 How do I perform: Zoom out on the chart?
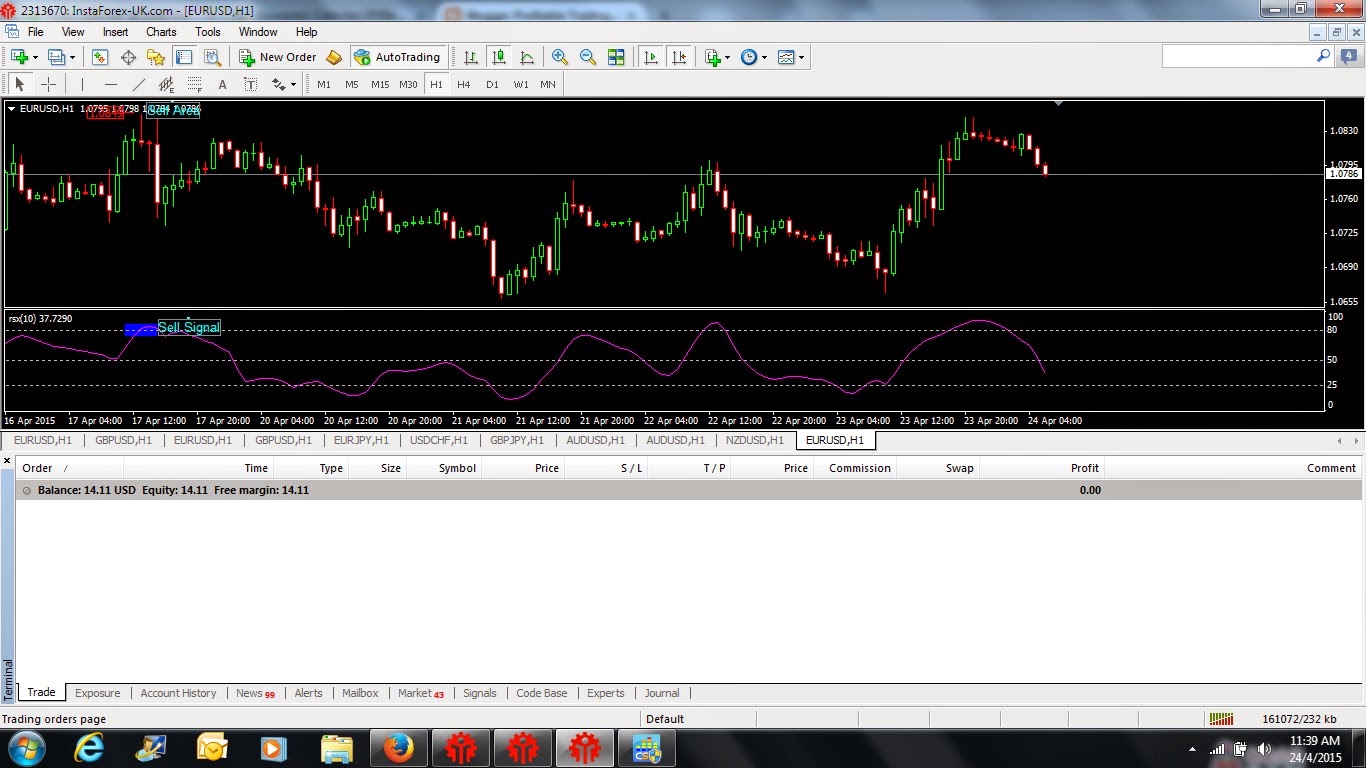click(x=588, y=57)
